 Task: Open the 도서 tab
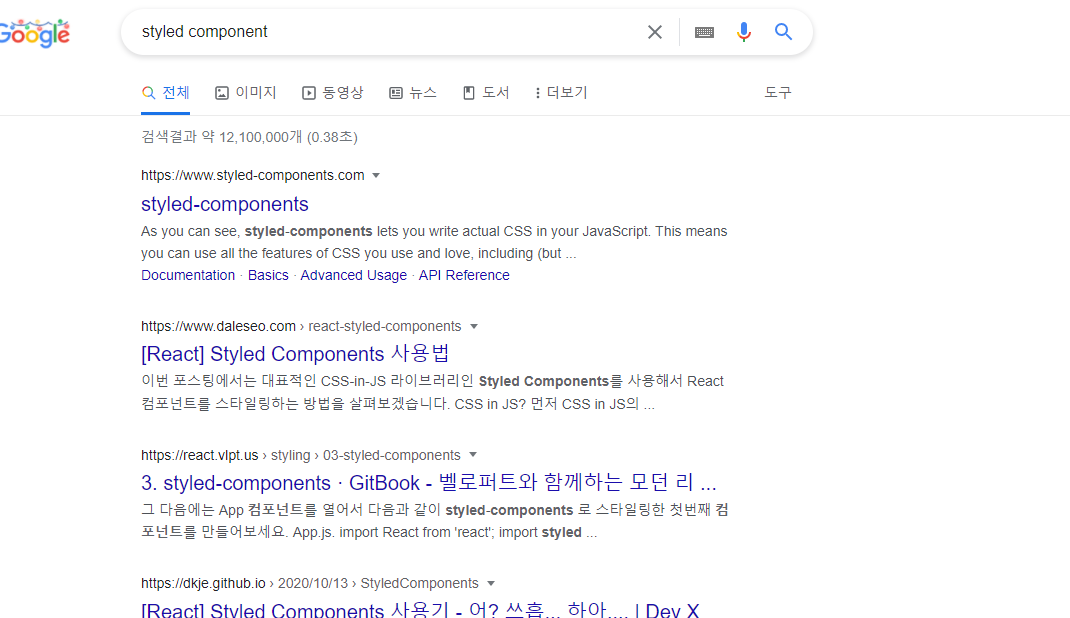(487, 93)
